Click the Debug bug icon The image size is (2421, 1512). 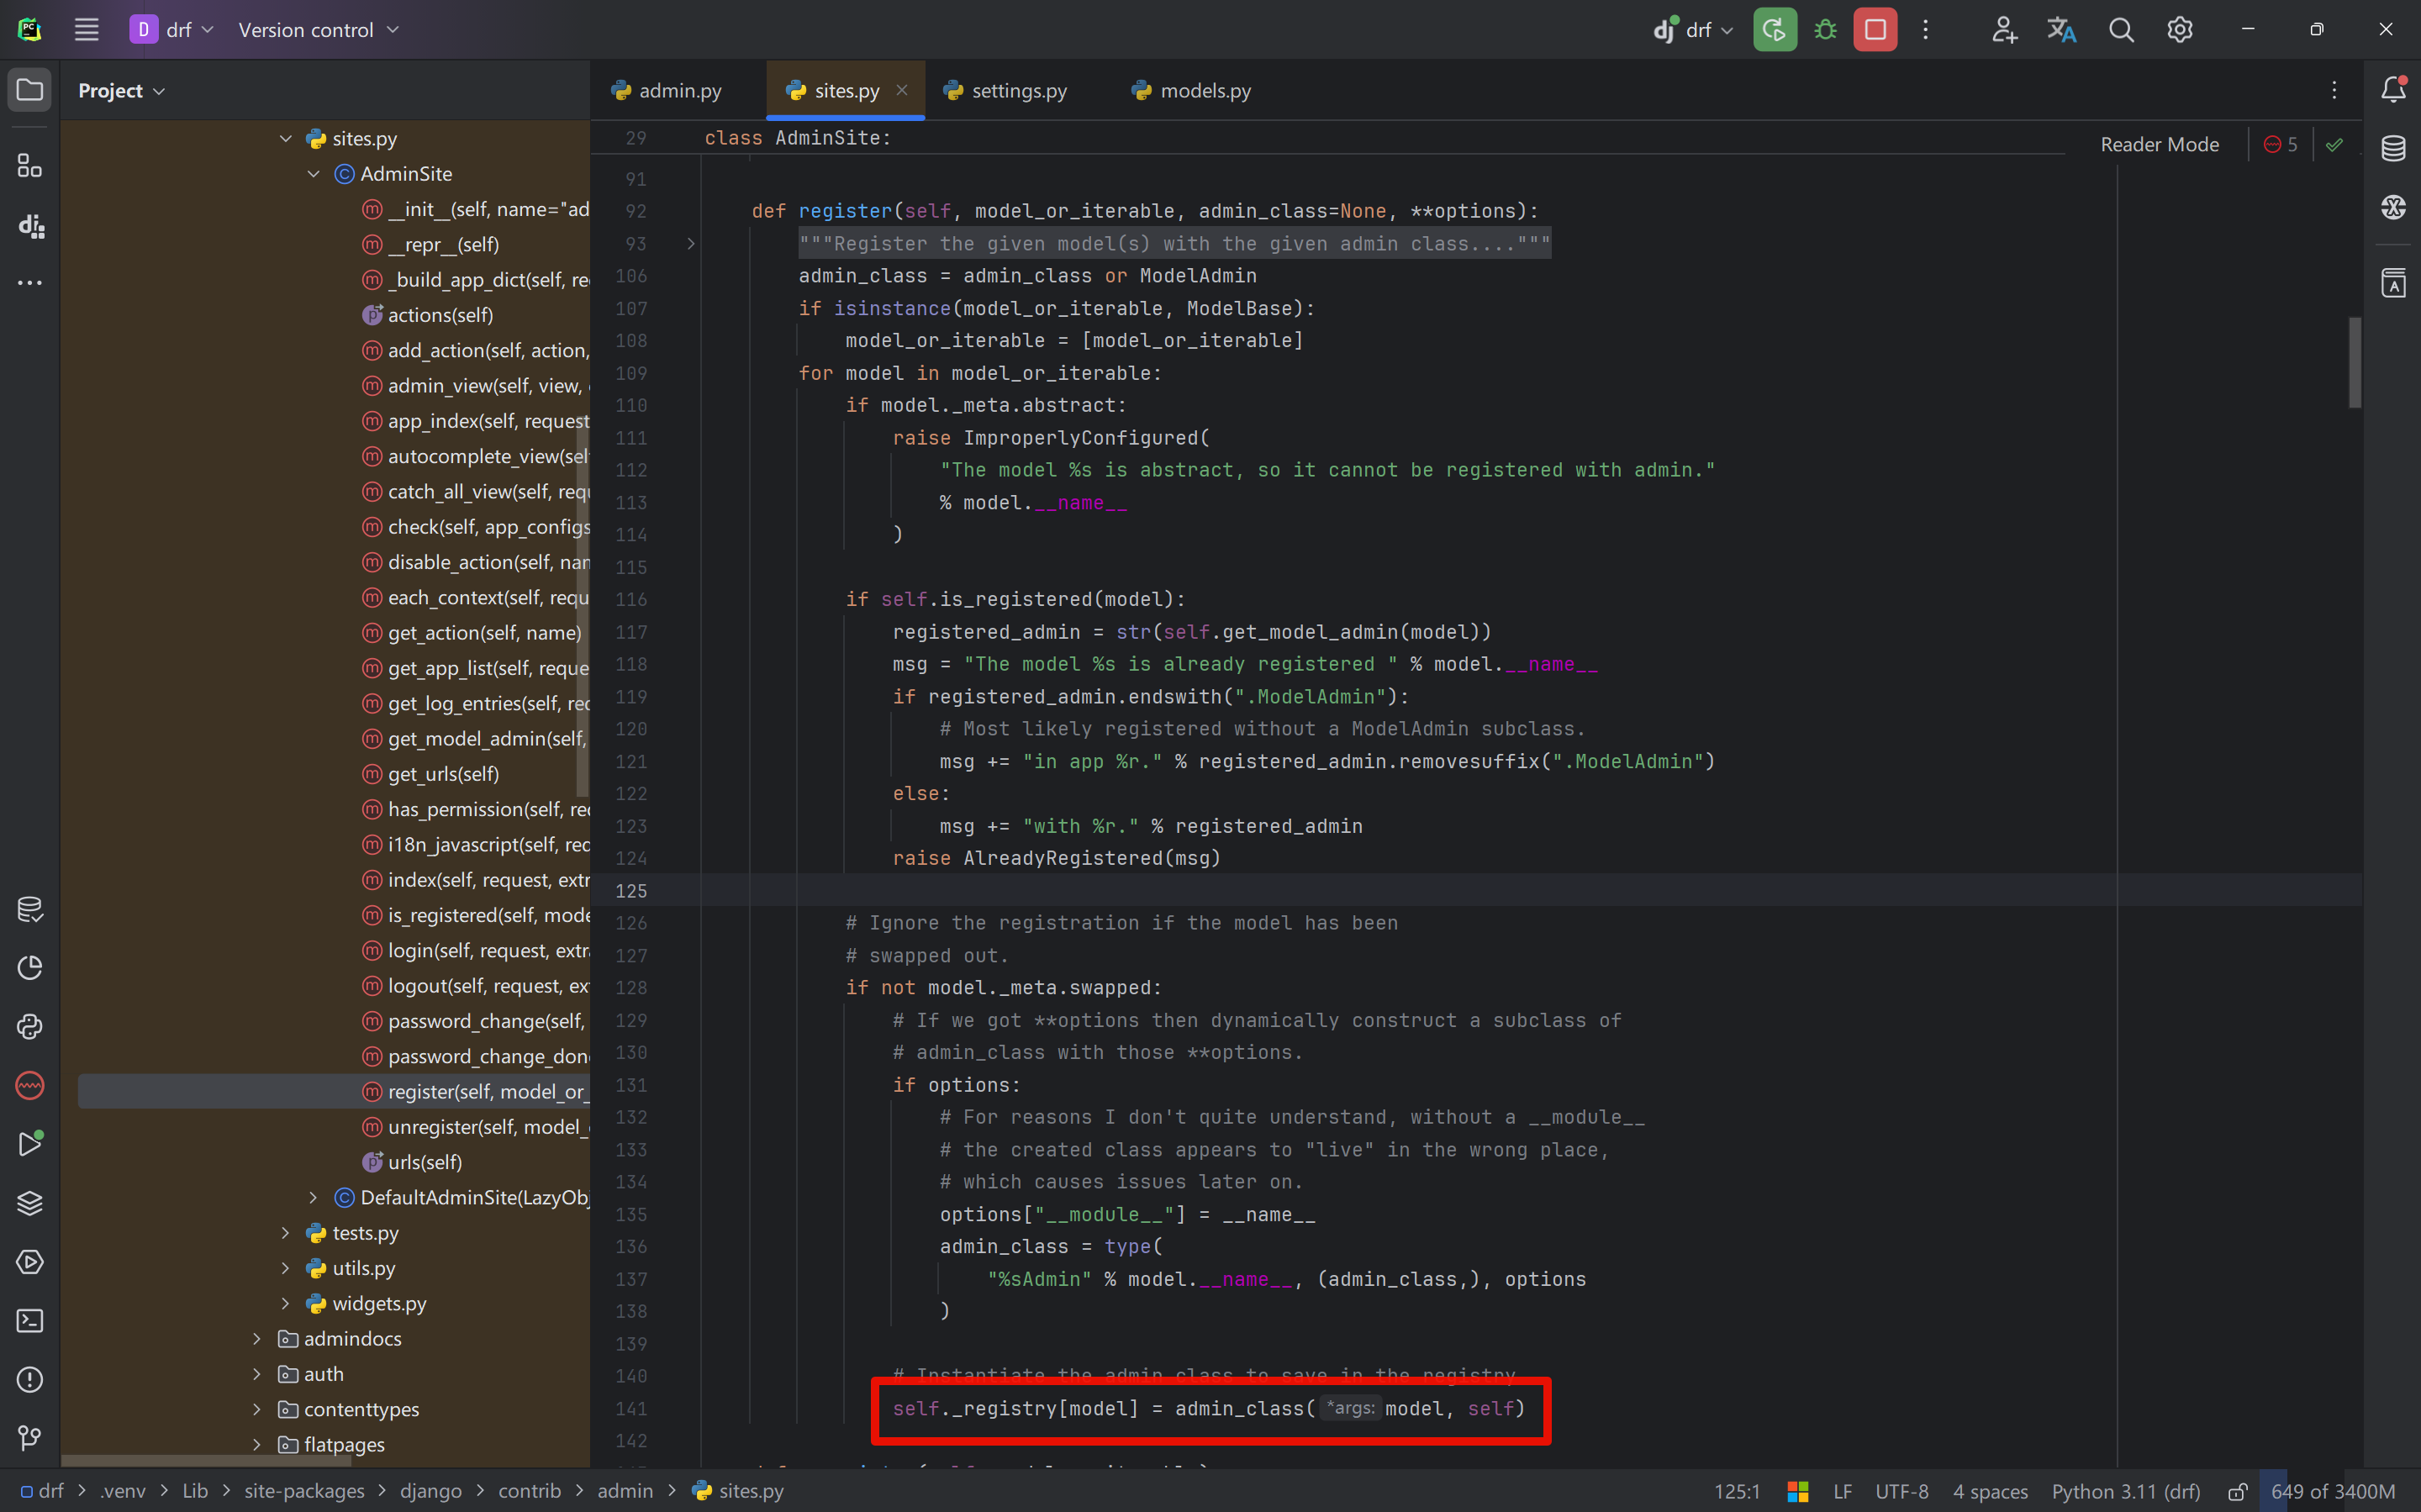tap(1825, 30)
